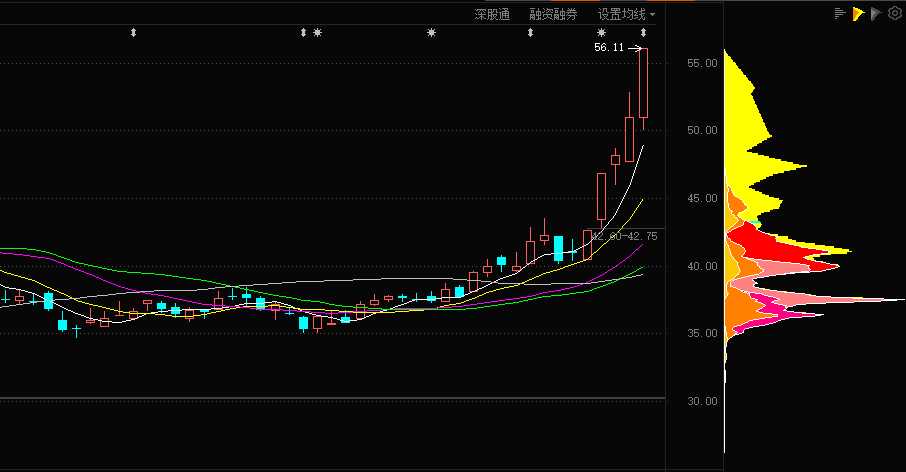Click the 30.00 price axis label
Screen dimensions: 906x472
point(702,401)
